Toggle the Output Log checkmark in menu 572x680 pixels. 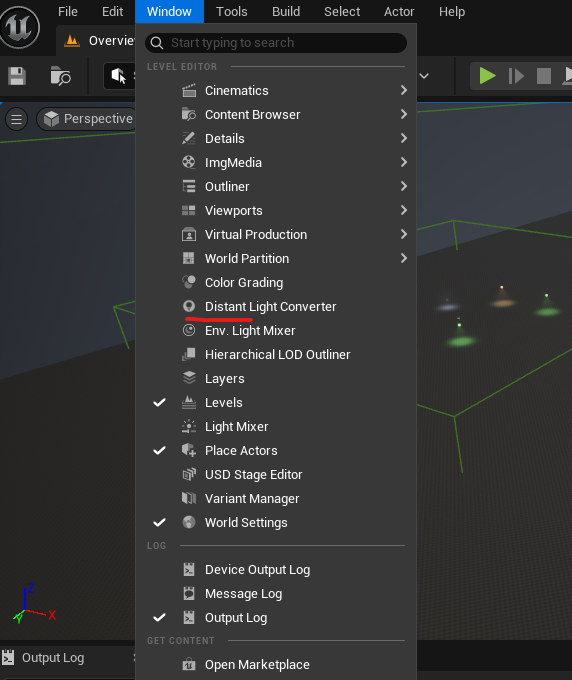click(x=160, y=617)
